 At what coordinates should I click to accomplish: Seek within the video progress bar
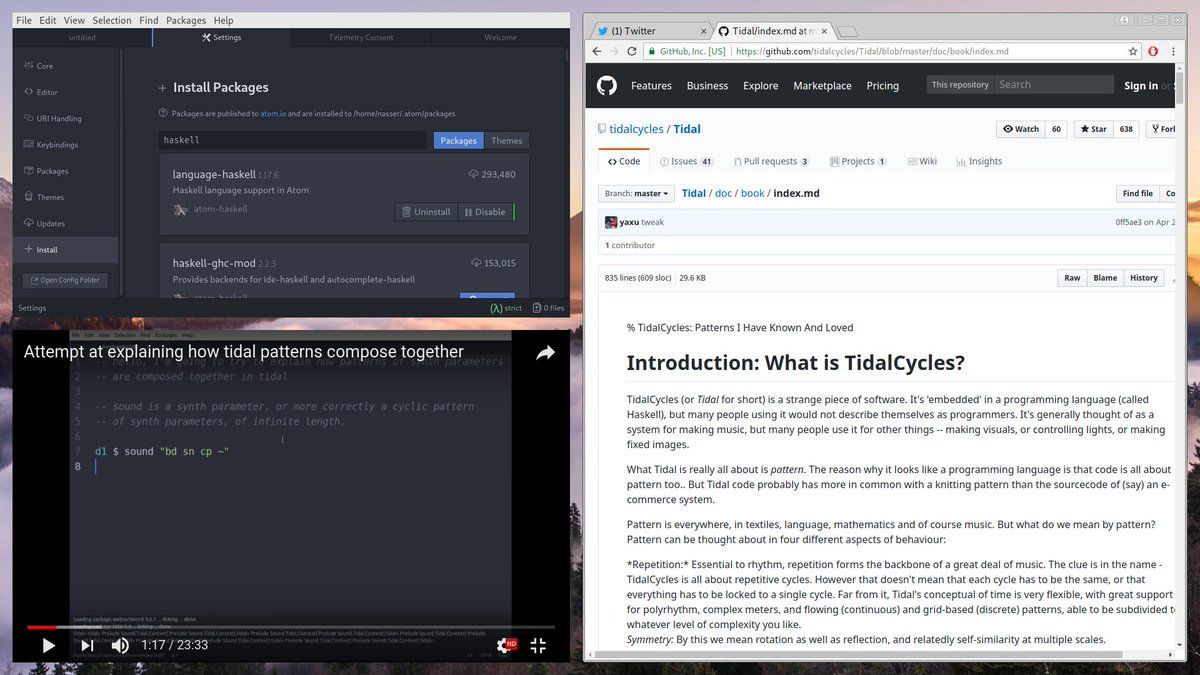click(290, 628)
